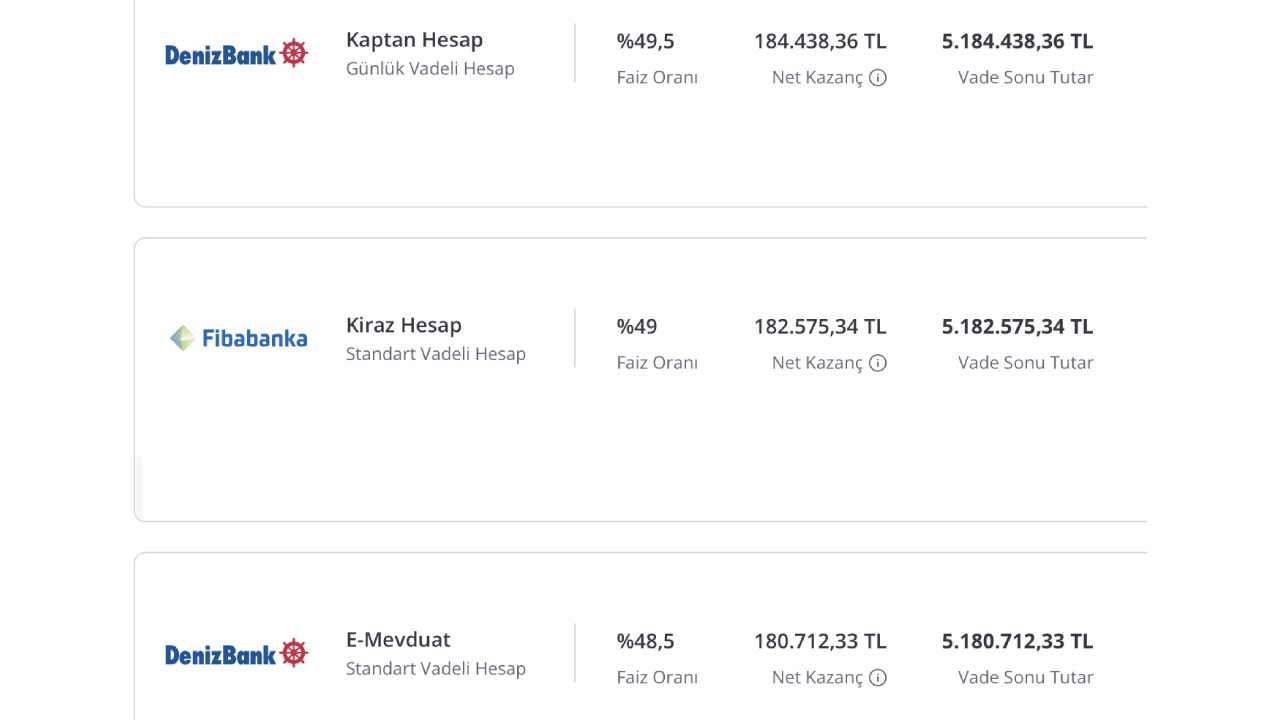Viewport: 1280px width, 720px height.
Task: Open the Kaptan Hesap account title
Action: [414, 40]
